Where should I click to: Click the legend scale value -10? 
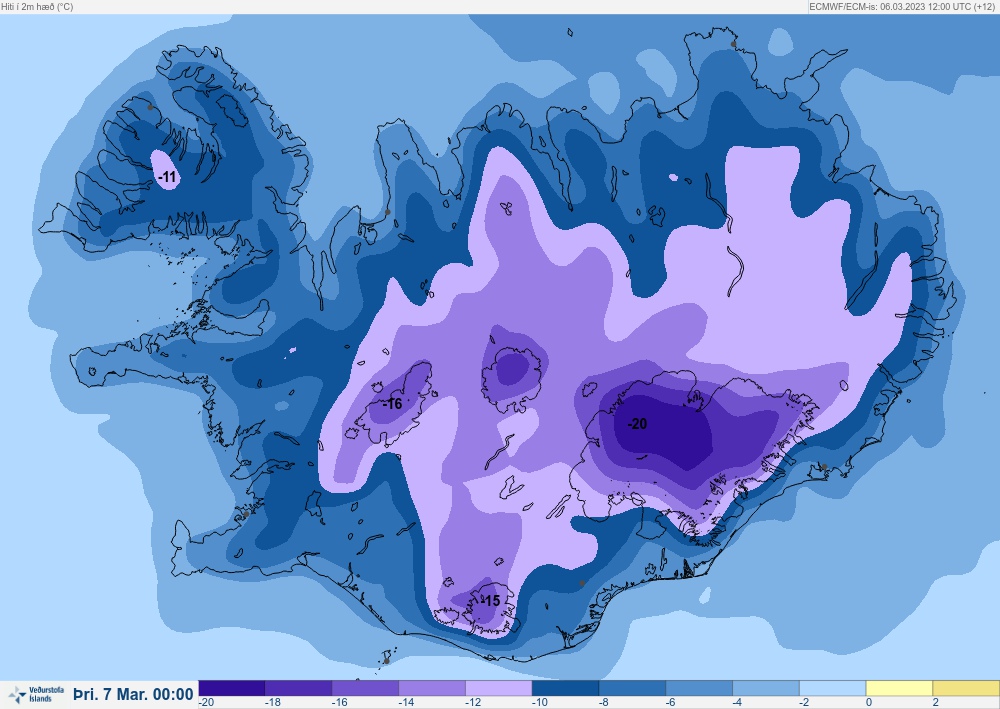pos(540,702)
